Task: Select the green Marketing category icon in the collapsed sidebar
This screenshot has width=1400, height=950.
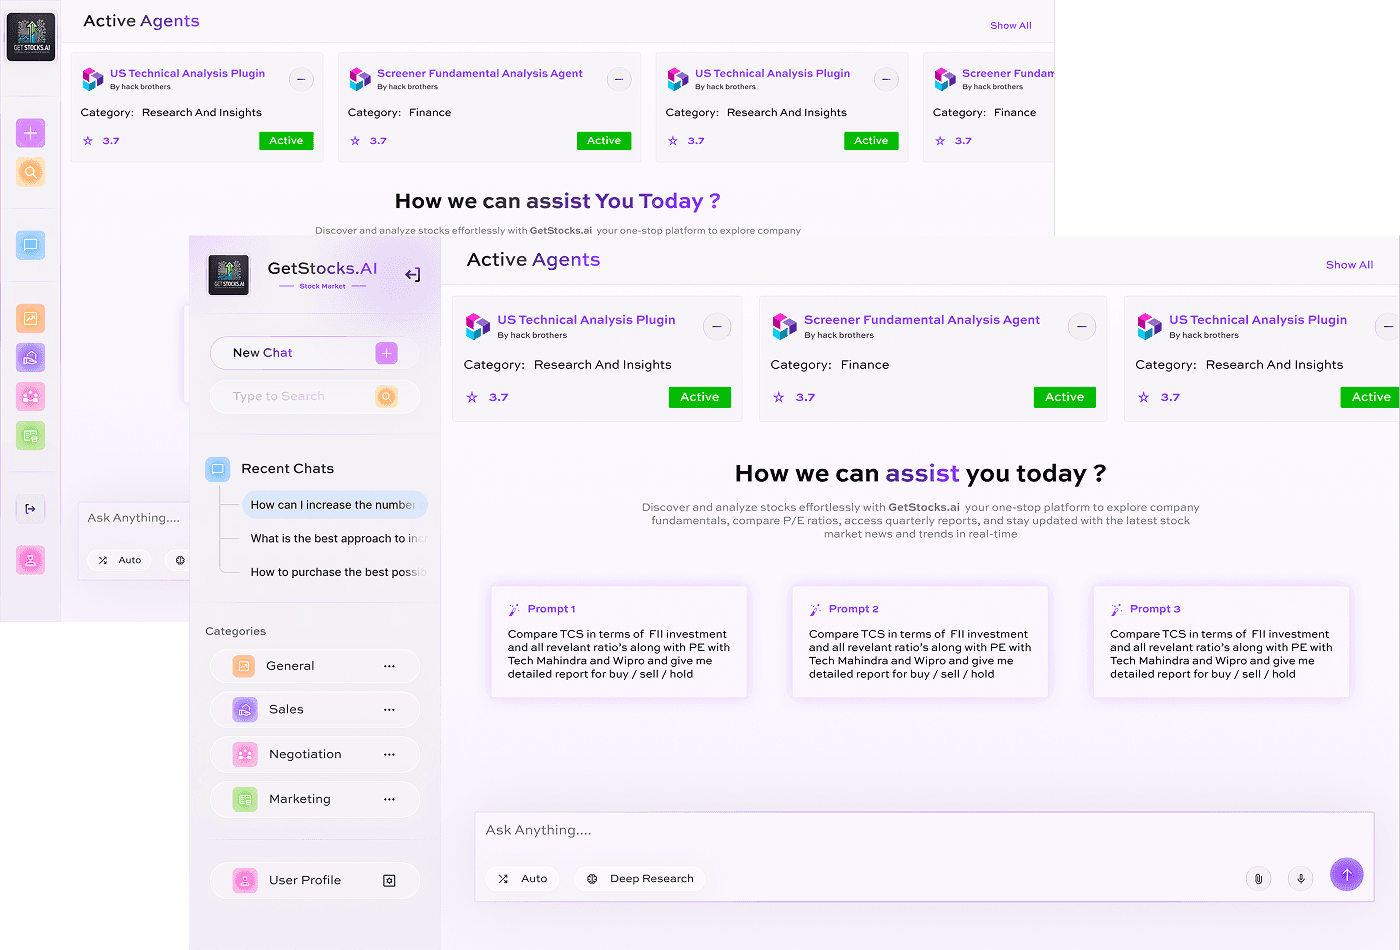Action: coord(30,435)
